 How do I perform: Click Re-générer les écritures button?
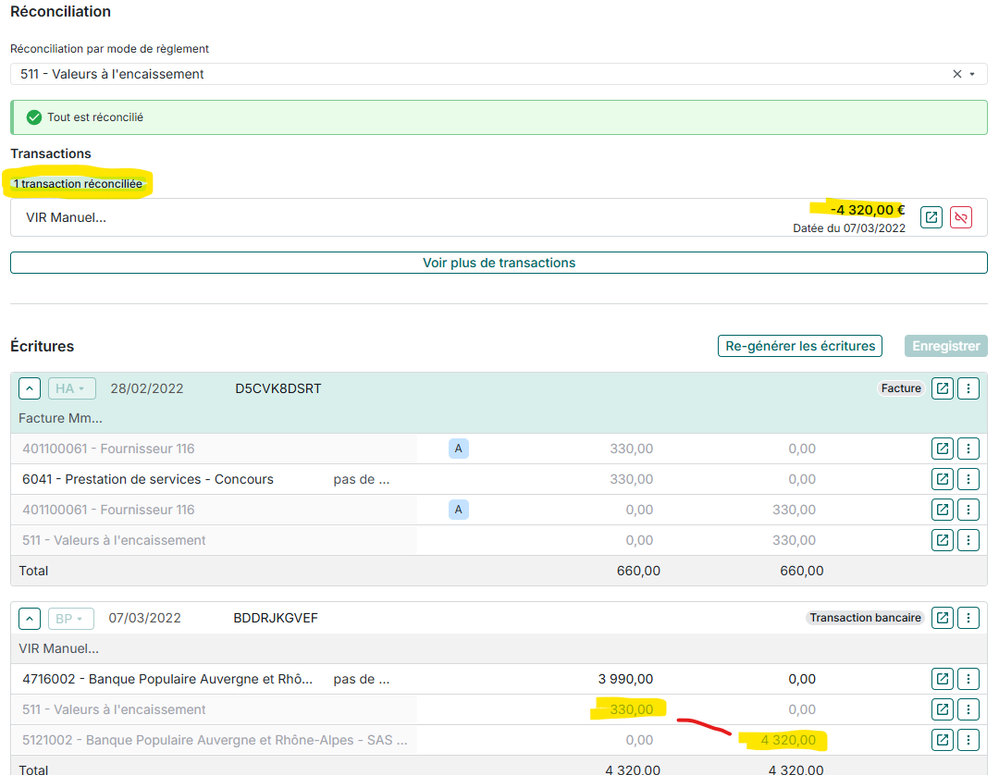[799, 346]
